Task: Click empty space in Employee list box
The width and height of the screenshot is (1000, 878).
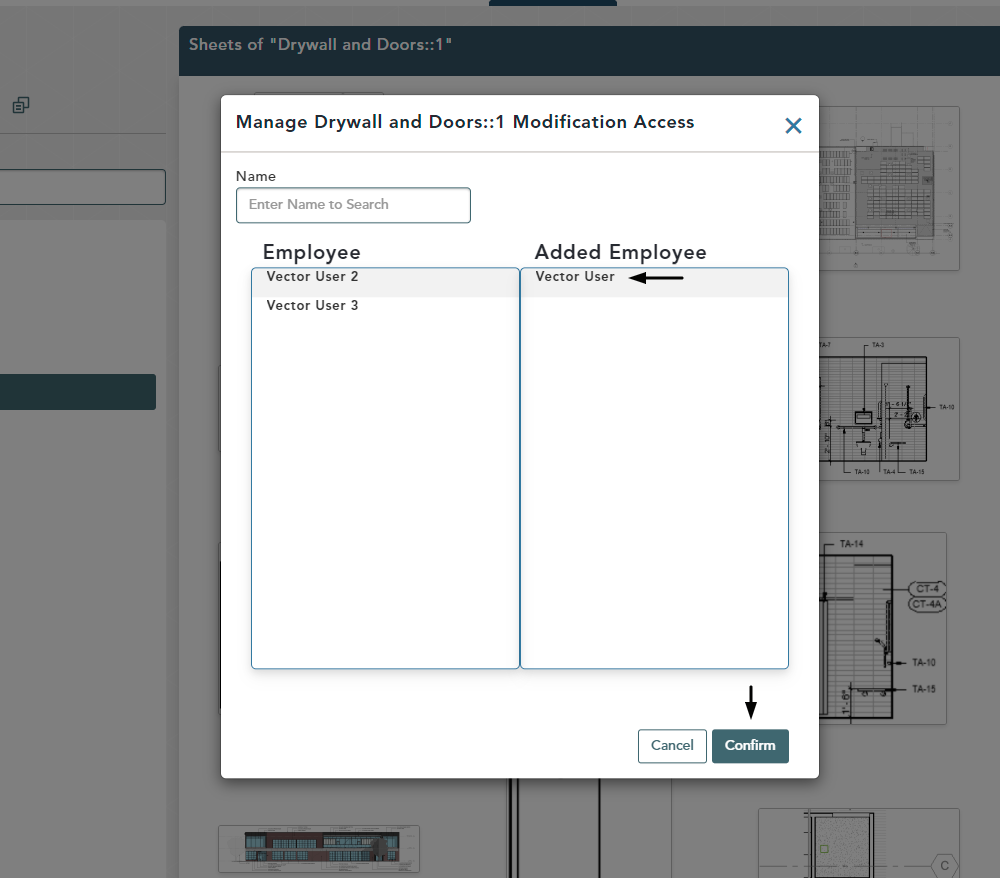Action: (385, 490)
